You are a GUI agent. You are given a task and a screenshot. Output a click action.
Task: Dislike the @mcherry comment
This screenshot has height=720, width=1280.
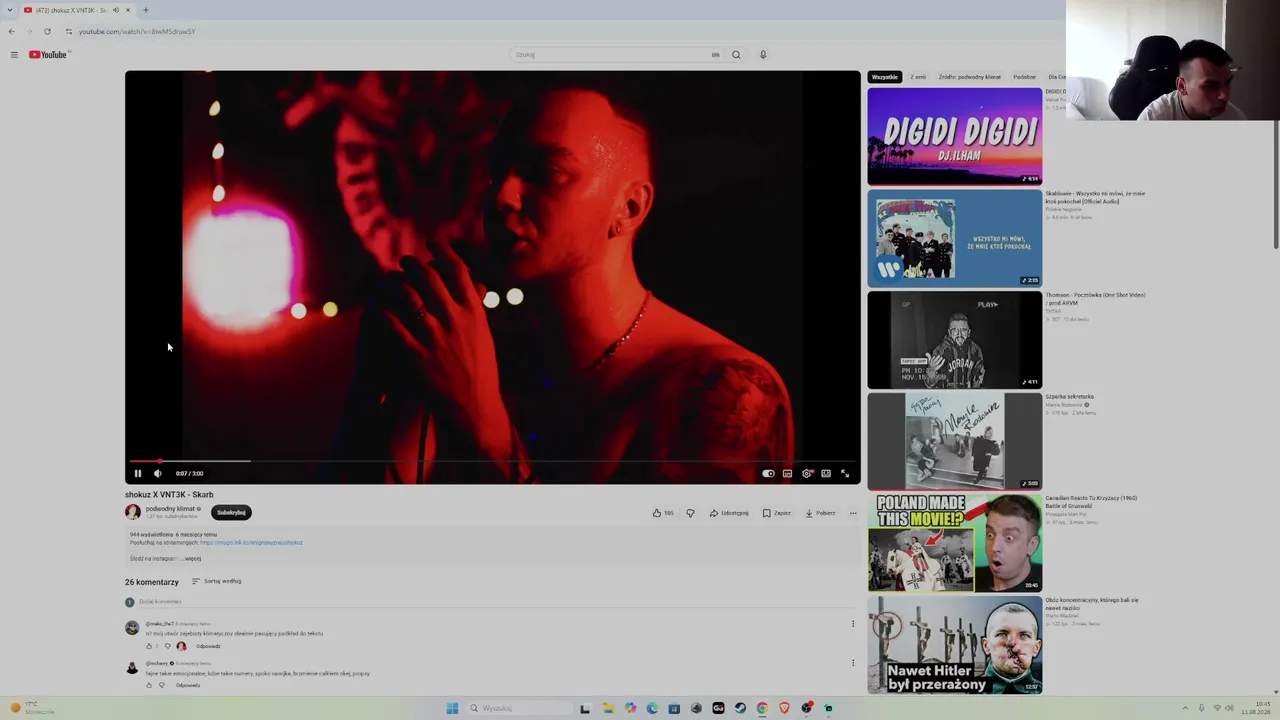[162, 685]
